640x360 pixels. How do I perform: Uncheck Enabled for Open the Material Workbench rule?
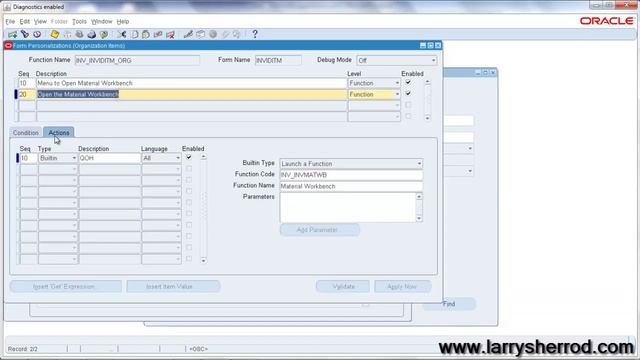[x=408, y=93]
